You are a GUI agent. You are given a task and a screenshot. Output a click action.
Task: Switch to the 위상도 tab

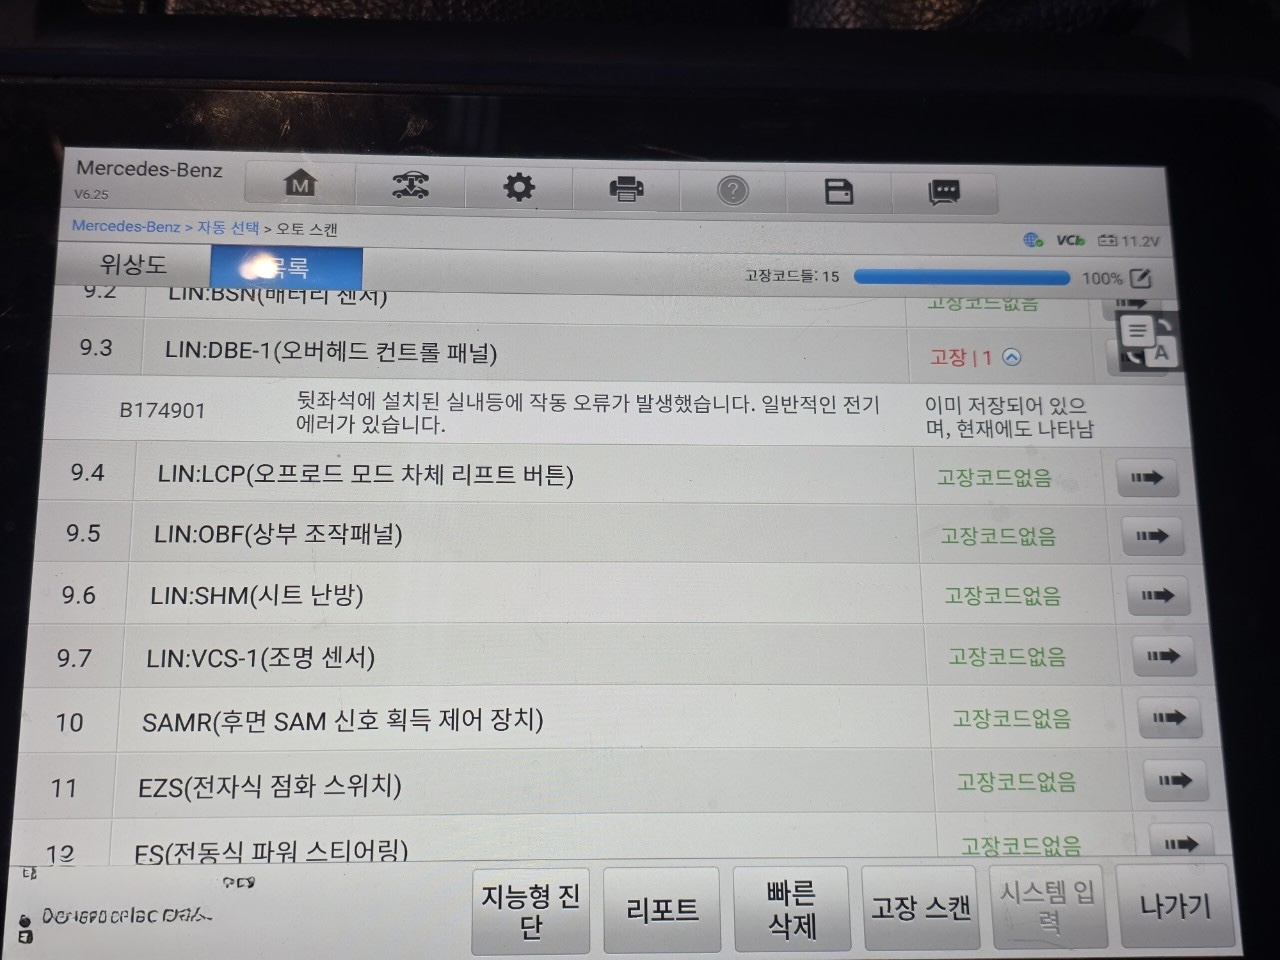point(133,265)
